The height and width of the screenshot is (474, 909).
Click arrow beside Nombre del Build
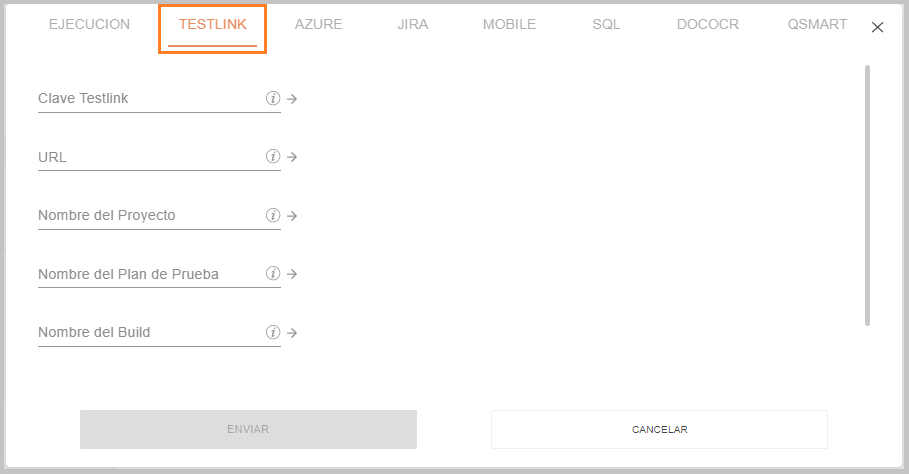(x=292, y=333)
